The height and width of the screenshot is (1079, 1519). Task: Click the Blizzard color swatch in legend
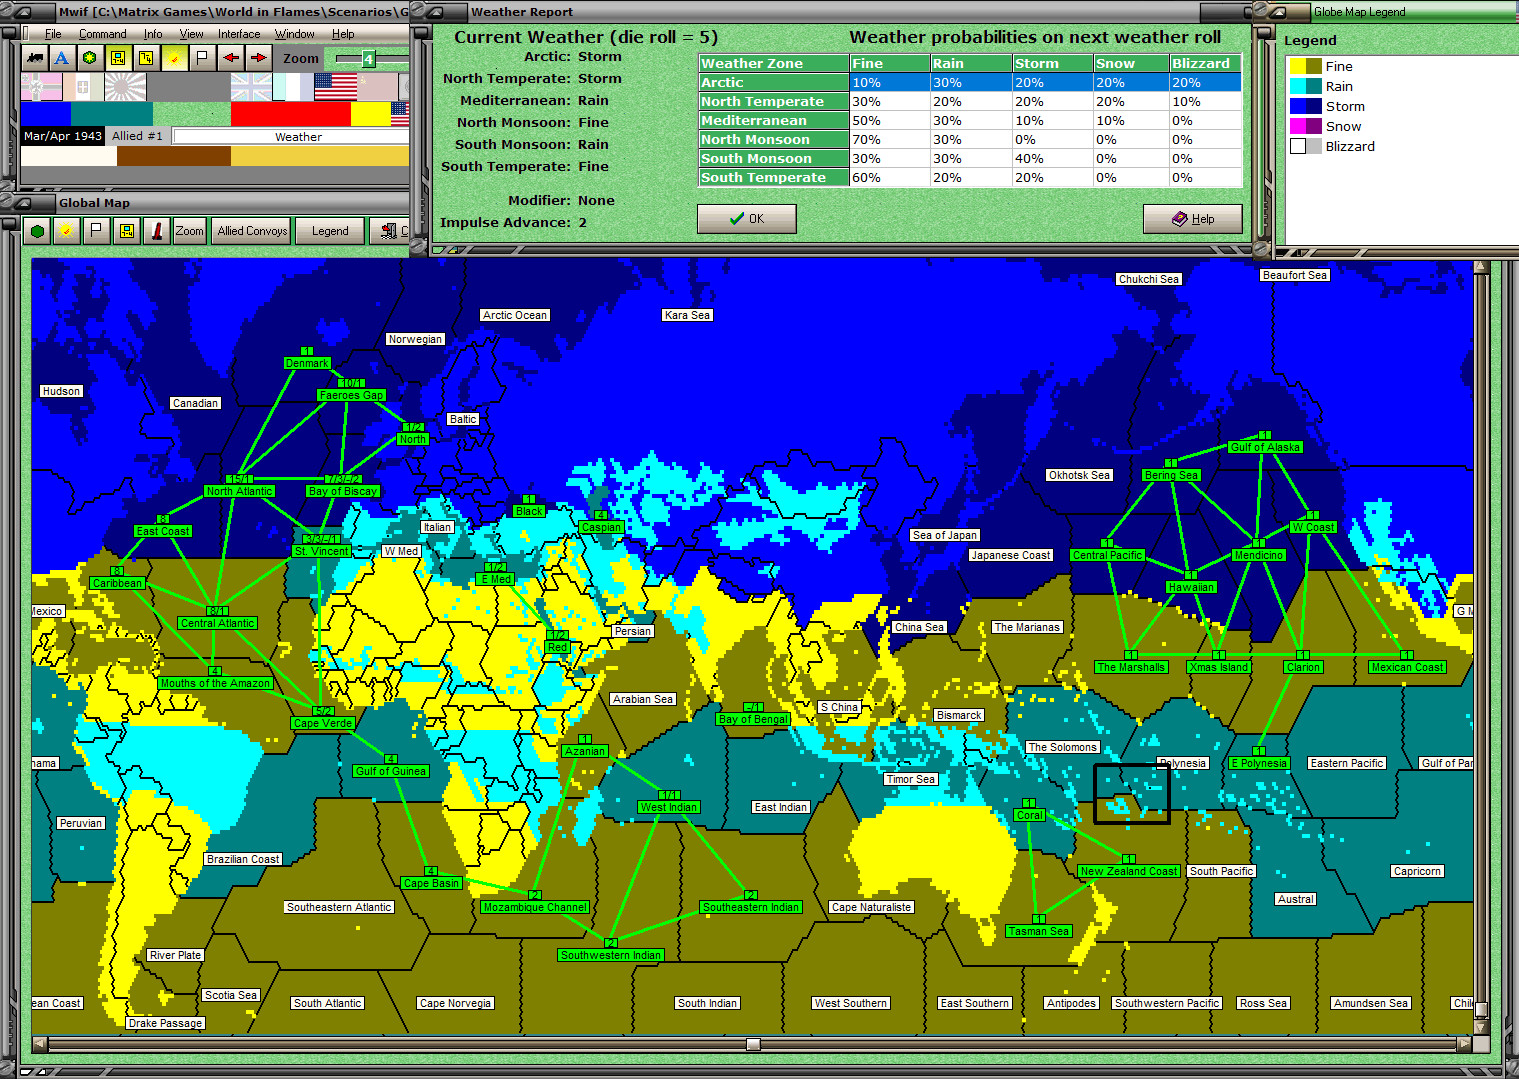point(1305,146)
